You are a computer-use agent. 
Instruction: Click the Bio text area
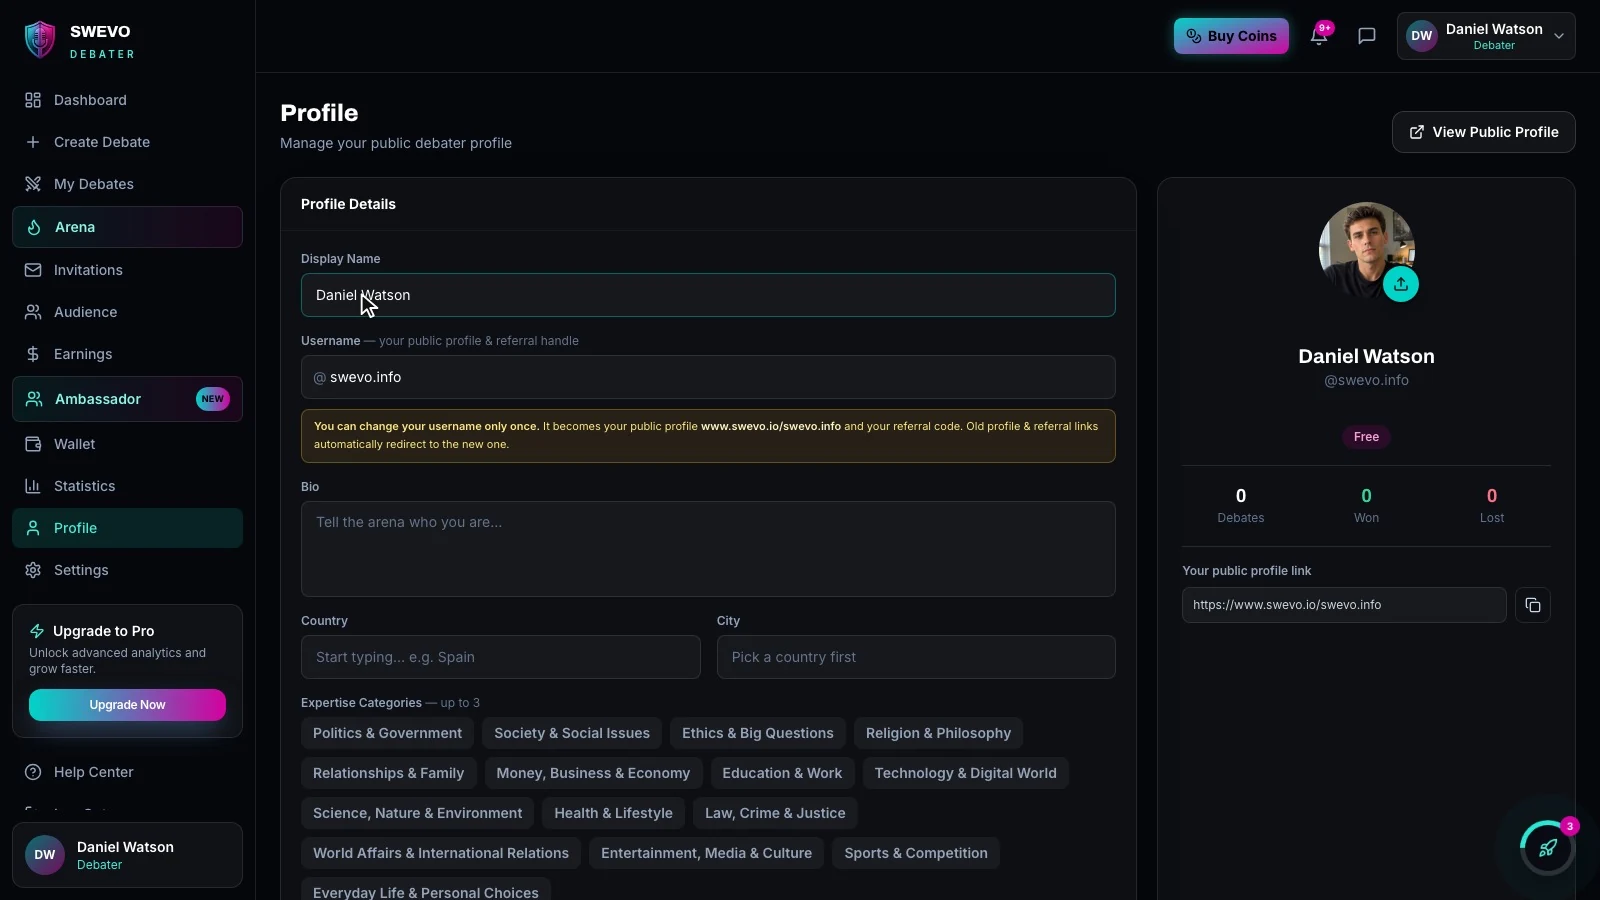pyautogui.click(x=708, y=549)
